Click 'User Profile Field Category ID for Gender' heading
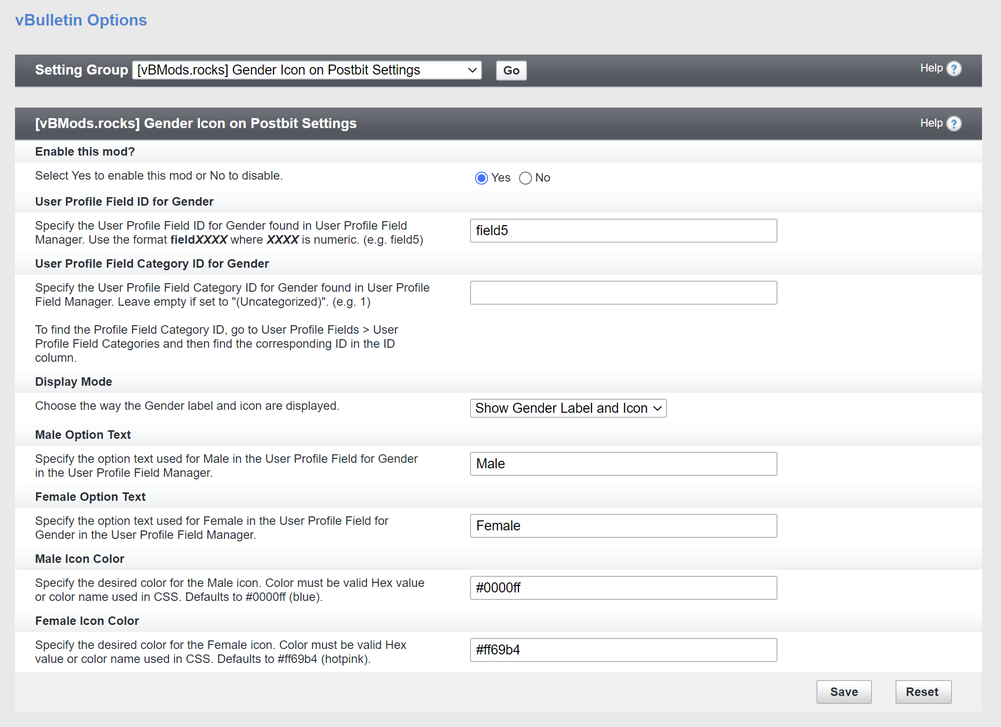1001x727 pixels. pyautogui.click(x=152, y=264)
